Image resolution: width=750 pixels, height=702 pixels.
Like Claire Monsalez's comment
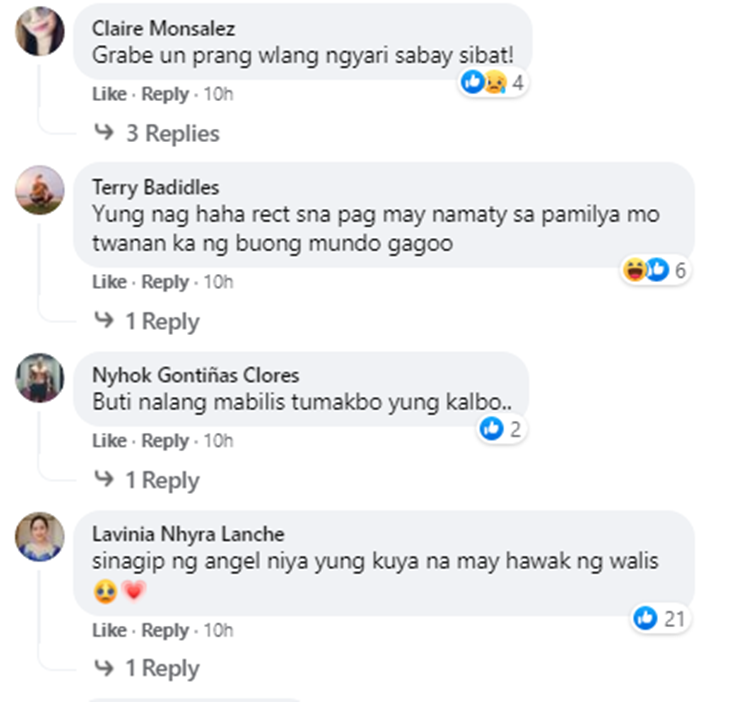pyautogui.click(x=110, y=94)
